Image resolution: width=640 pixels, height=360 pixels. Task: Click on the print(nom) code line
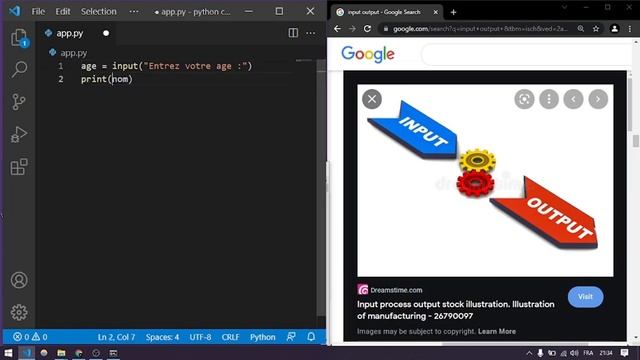pos(107,79)
